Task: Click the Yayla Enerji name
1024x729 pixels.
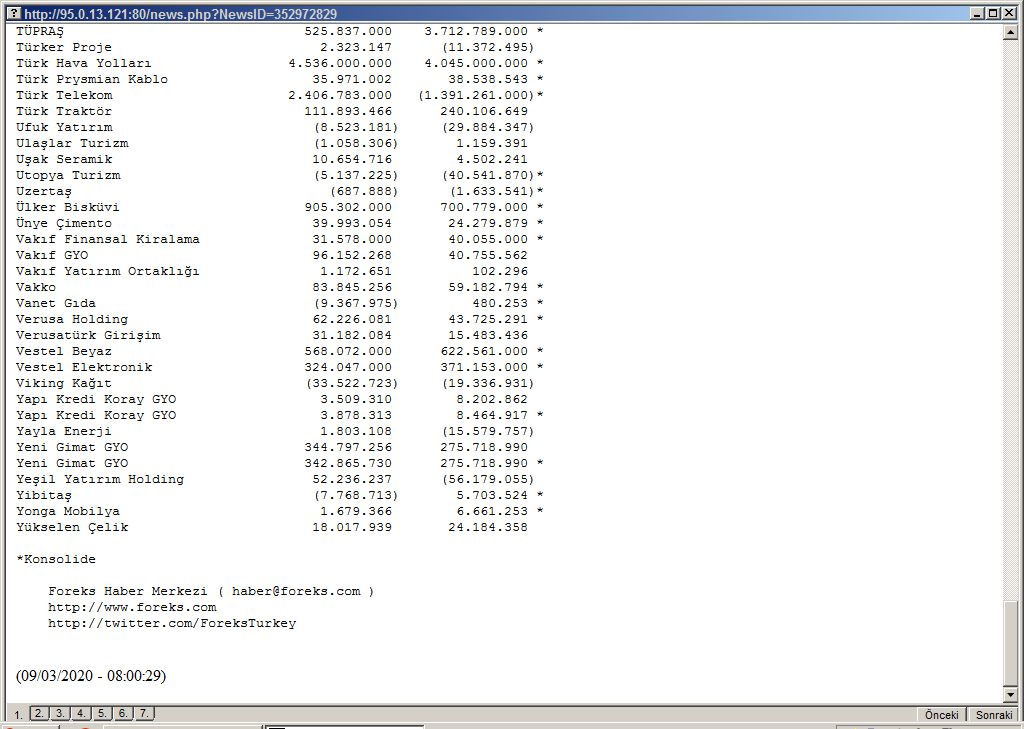Action: [64, 431]
